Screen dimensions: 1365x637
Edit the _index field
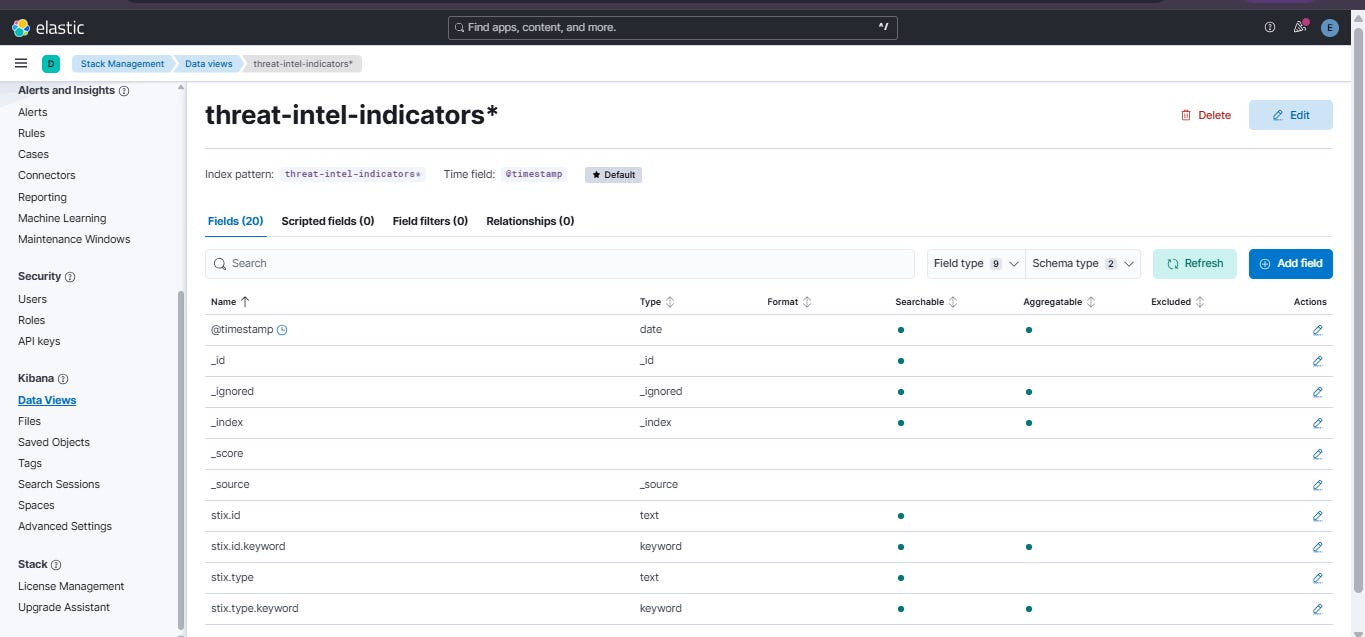pos(1317,423)
